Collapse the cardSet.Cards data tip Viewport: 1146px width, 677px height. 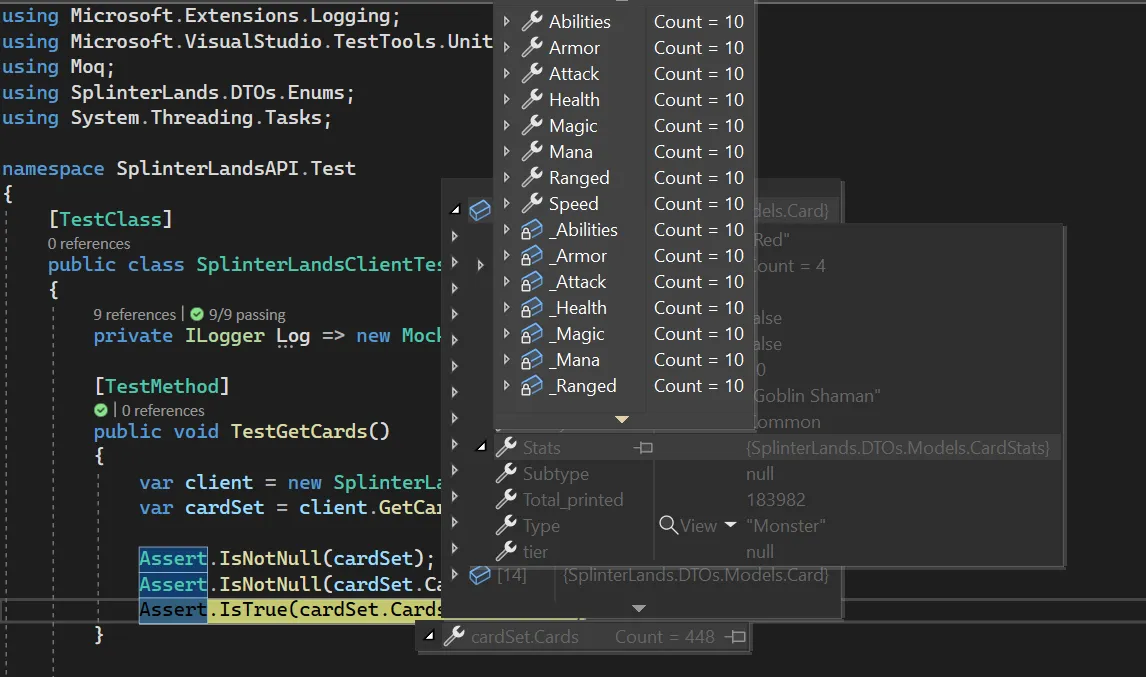click(x=429, y=636)
